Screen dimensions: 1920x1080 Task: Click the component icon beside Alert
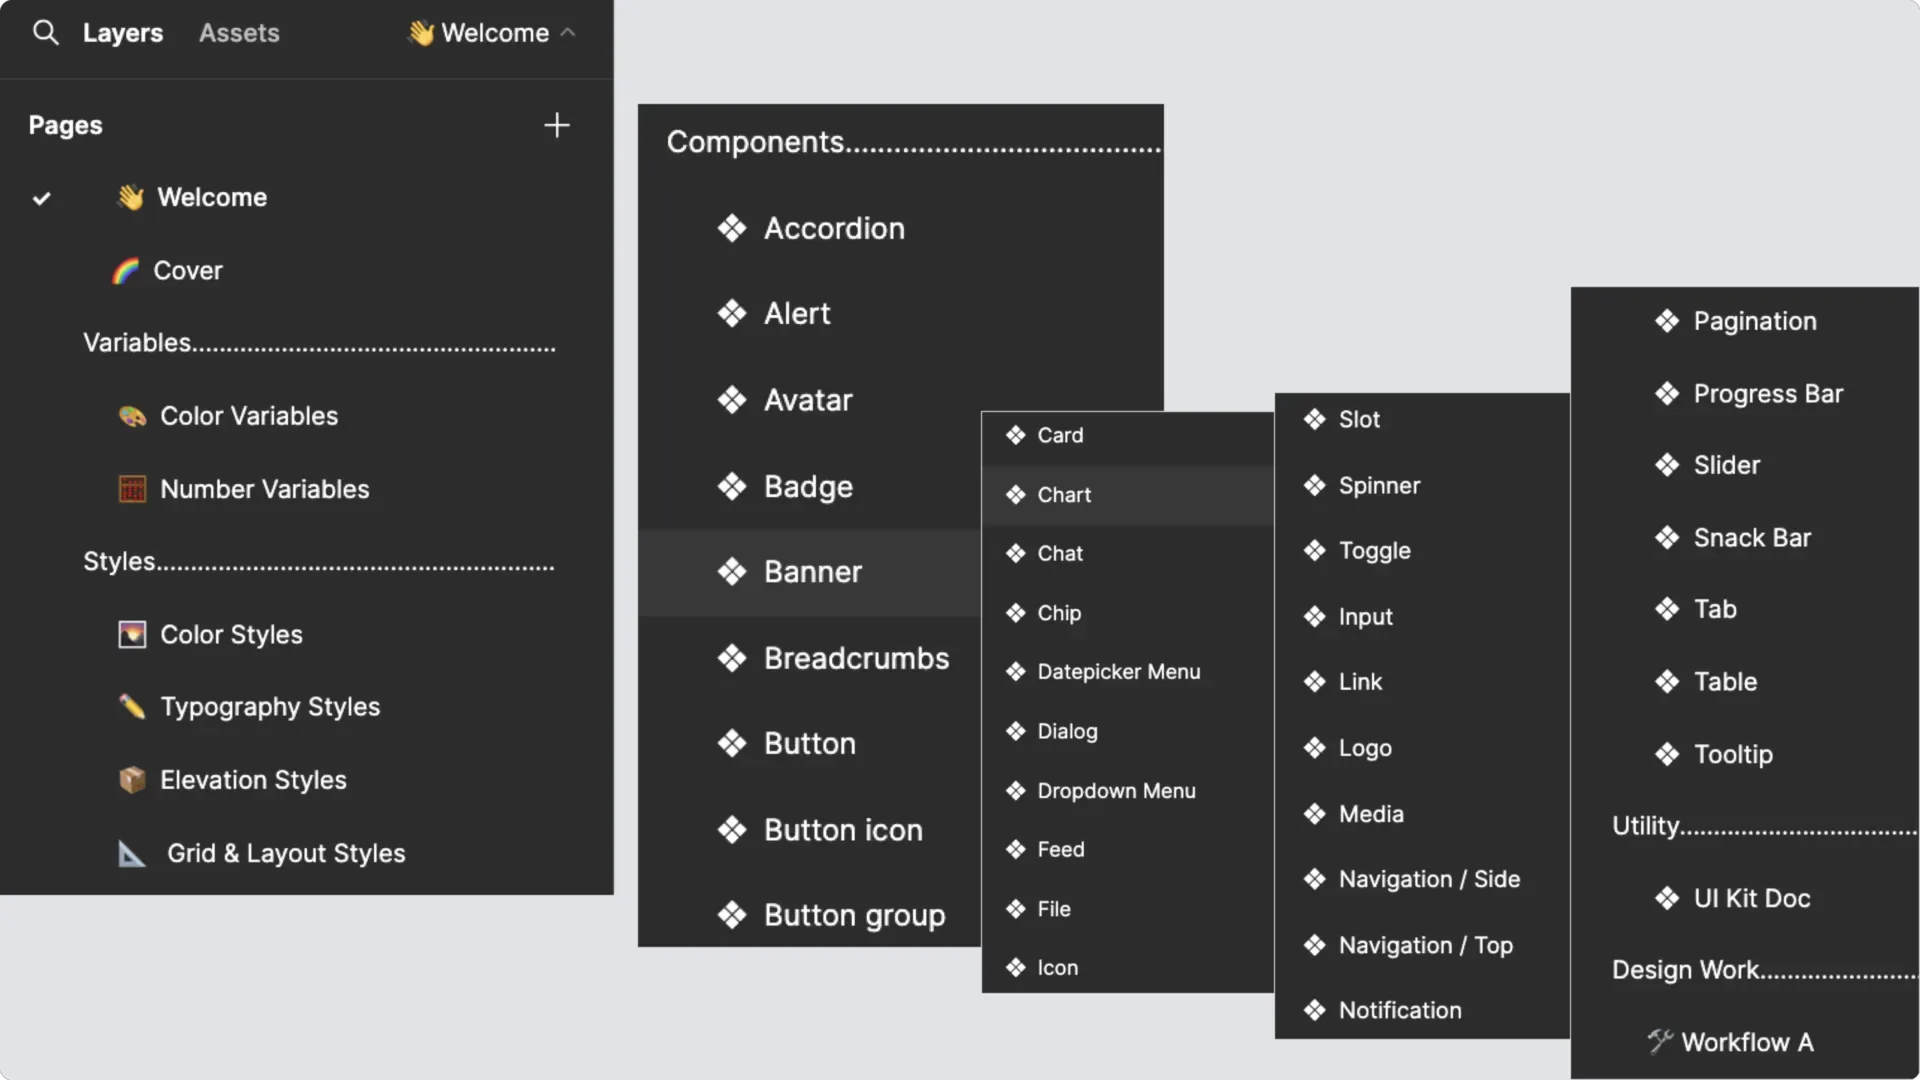(x=732, y=314)
